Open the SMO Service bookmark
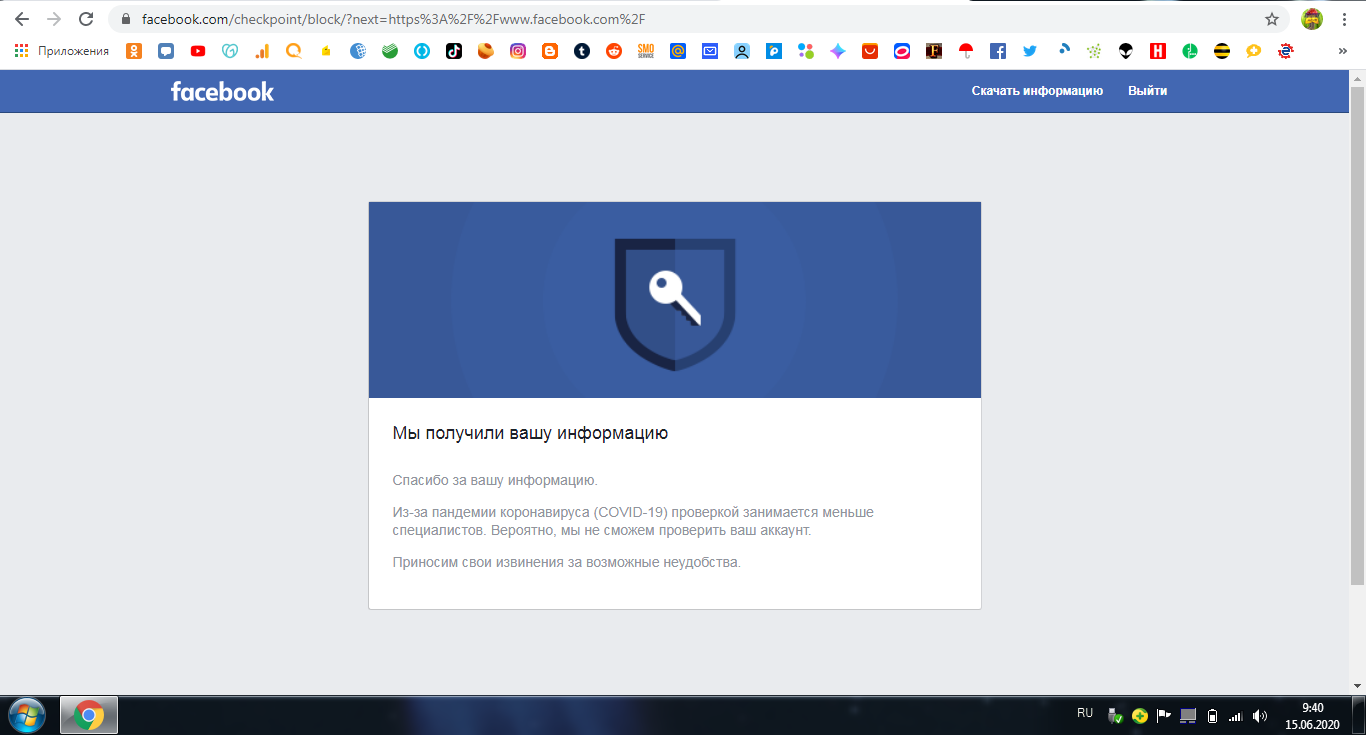Screen dimensions: 1366x735 pos(646,51)
